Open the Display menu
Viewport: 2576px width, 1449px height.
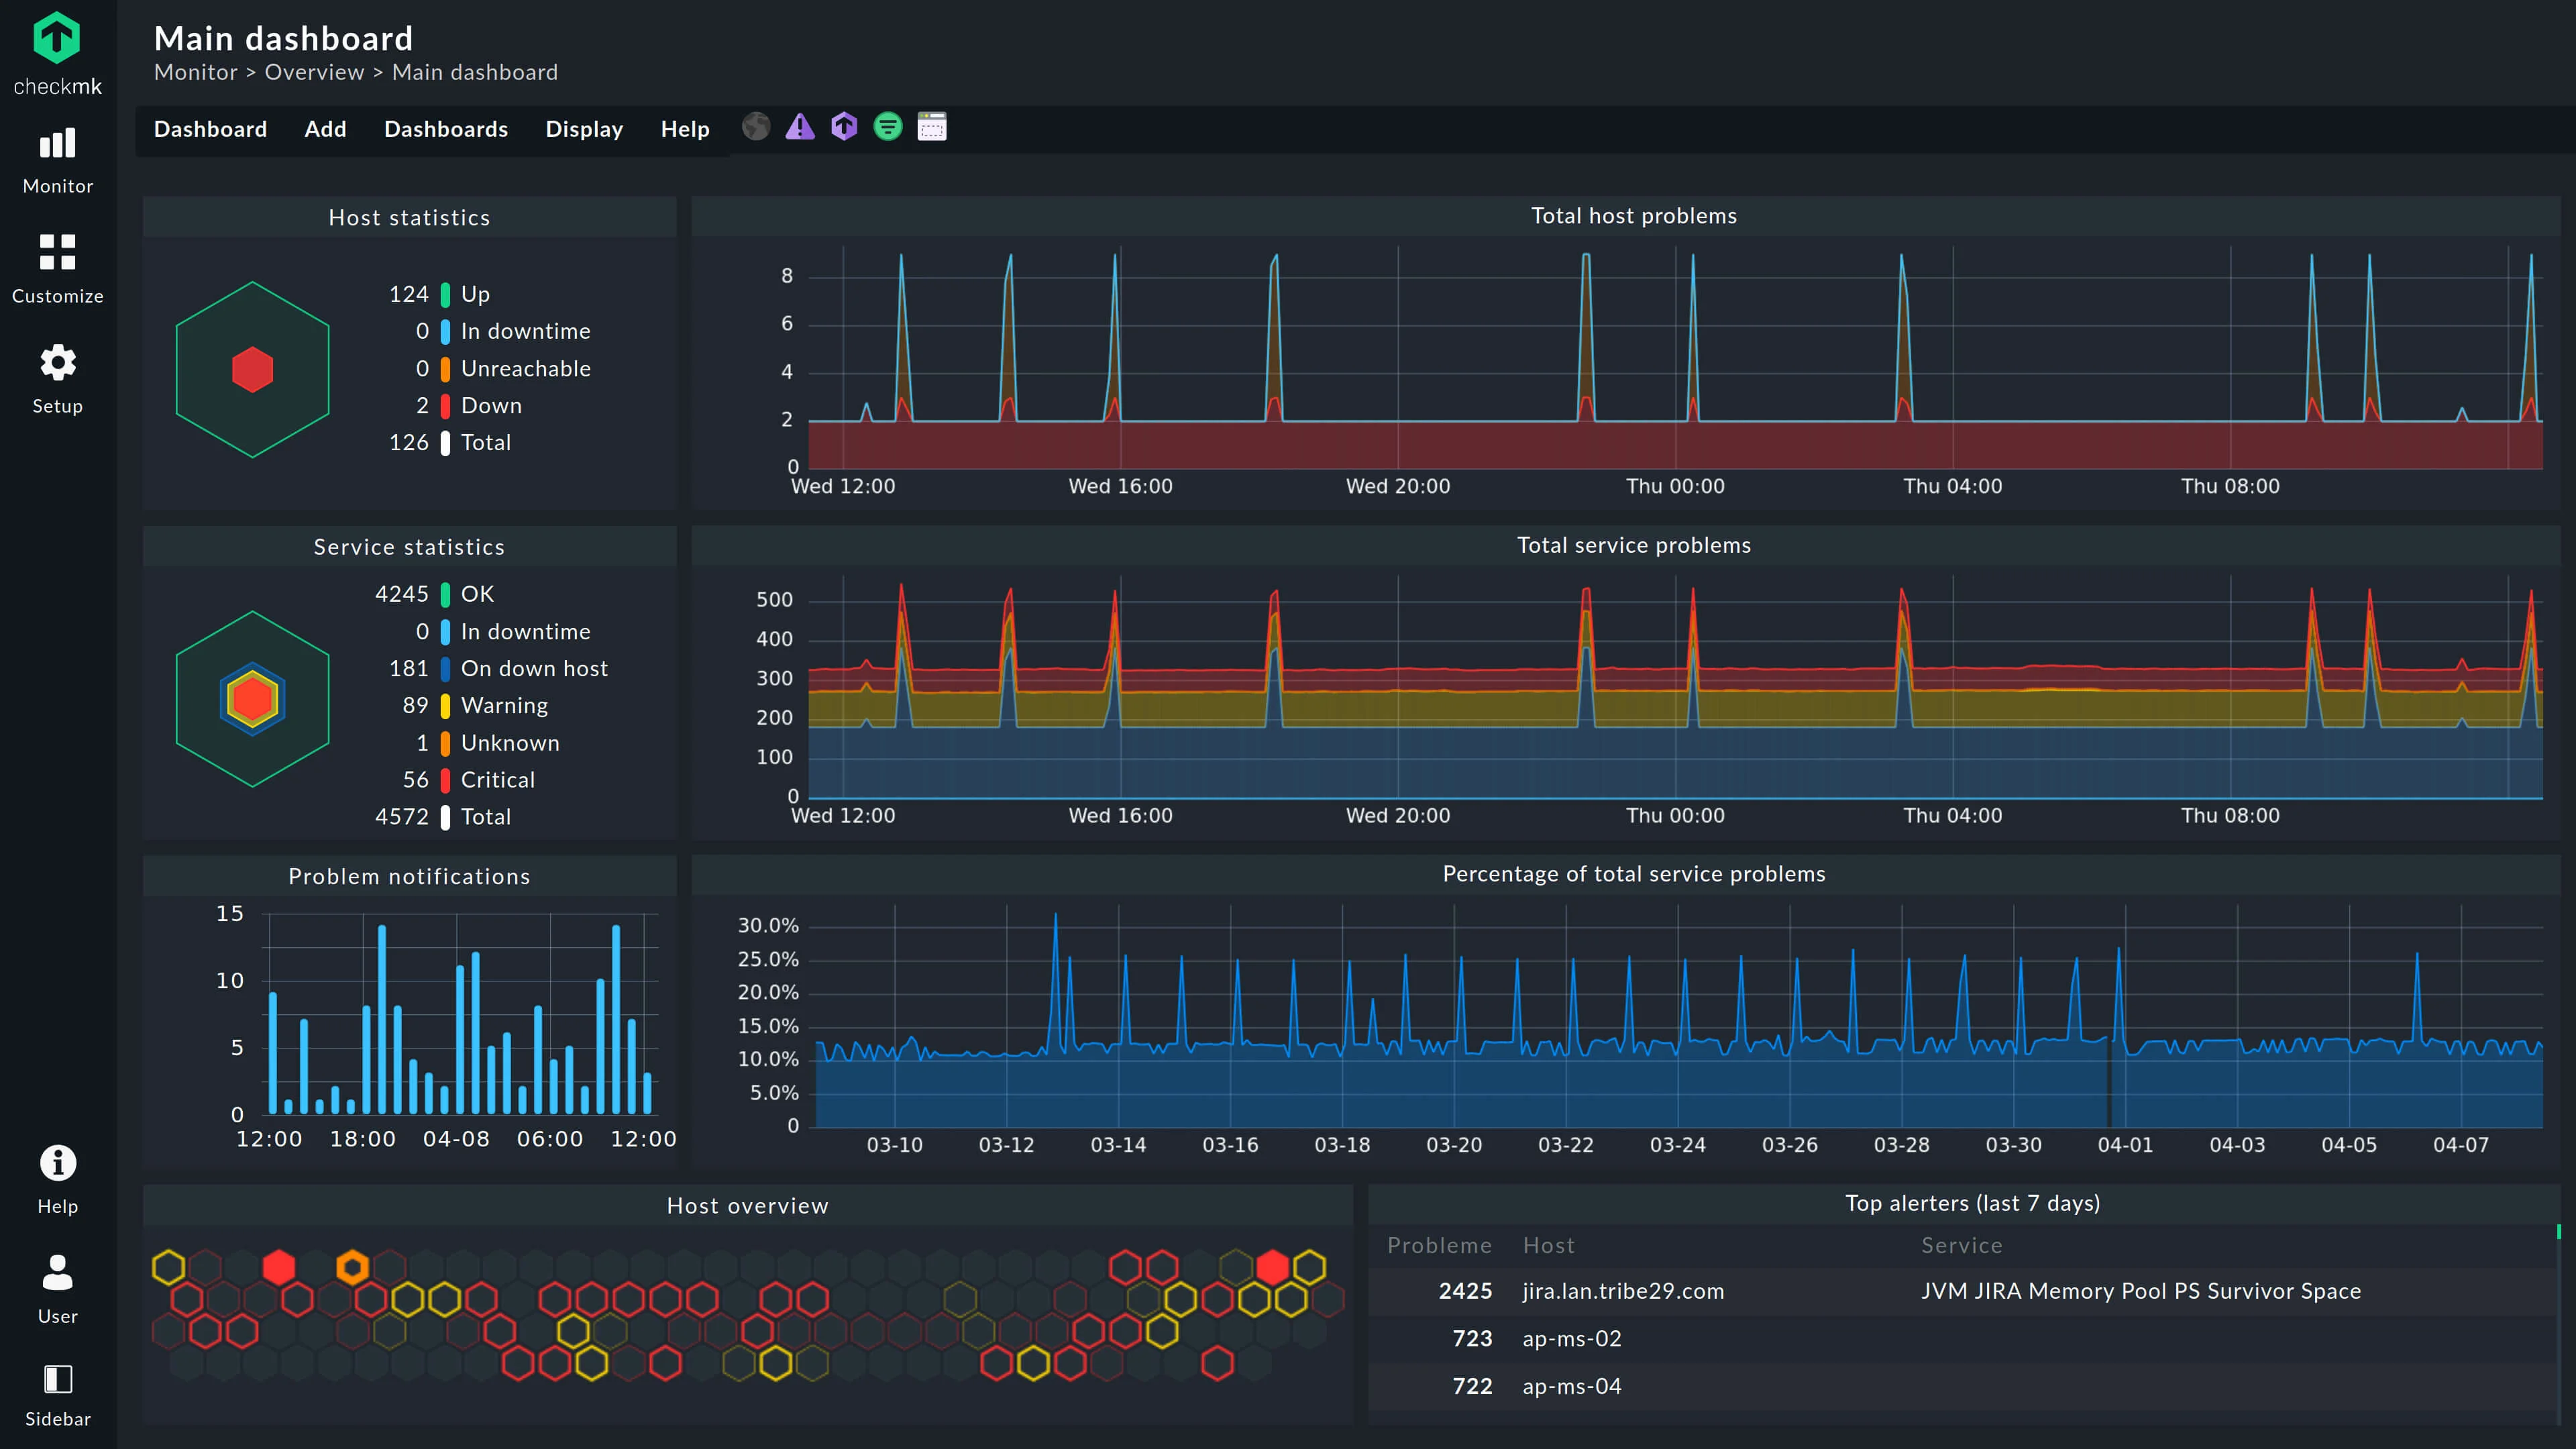pos(584,129)
